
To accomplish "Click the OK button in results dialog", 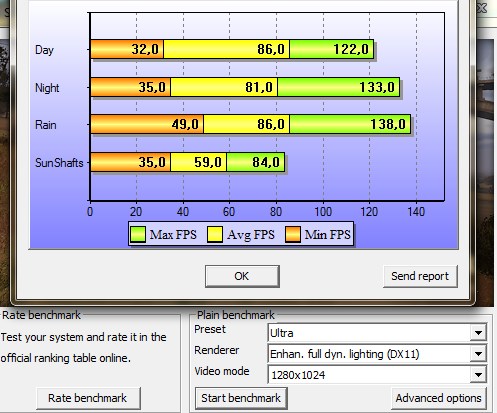I will pos(242,276).
